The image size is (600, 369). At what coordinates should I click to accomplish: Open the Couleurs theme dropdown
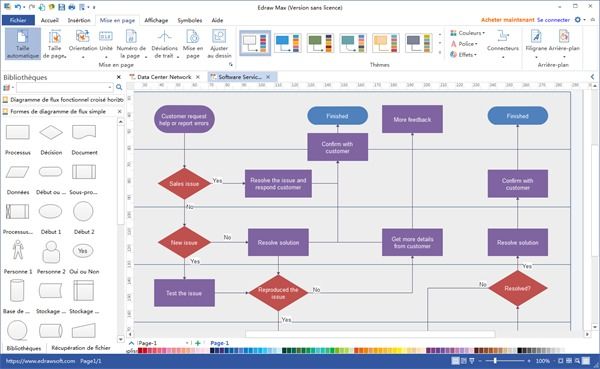coord(467,33)
